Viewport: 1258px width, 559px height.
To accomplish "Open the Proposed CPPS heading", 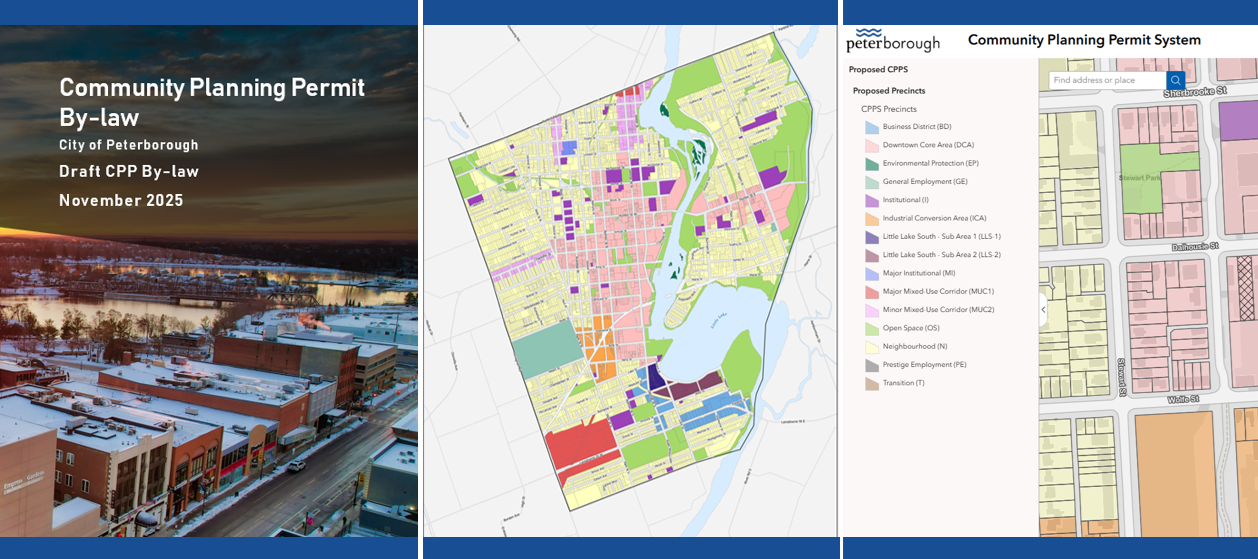I will click(x=878, y=70).
